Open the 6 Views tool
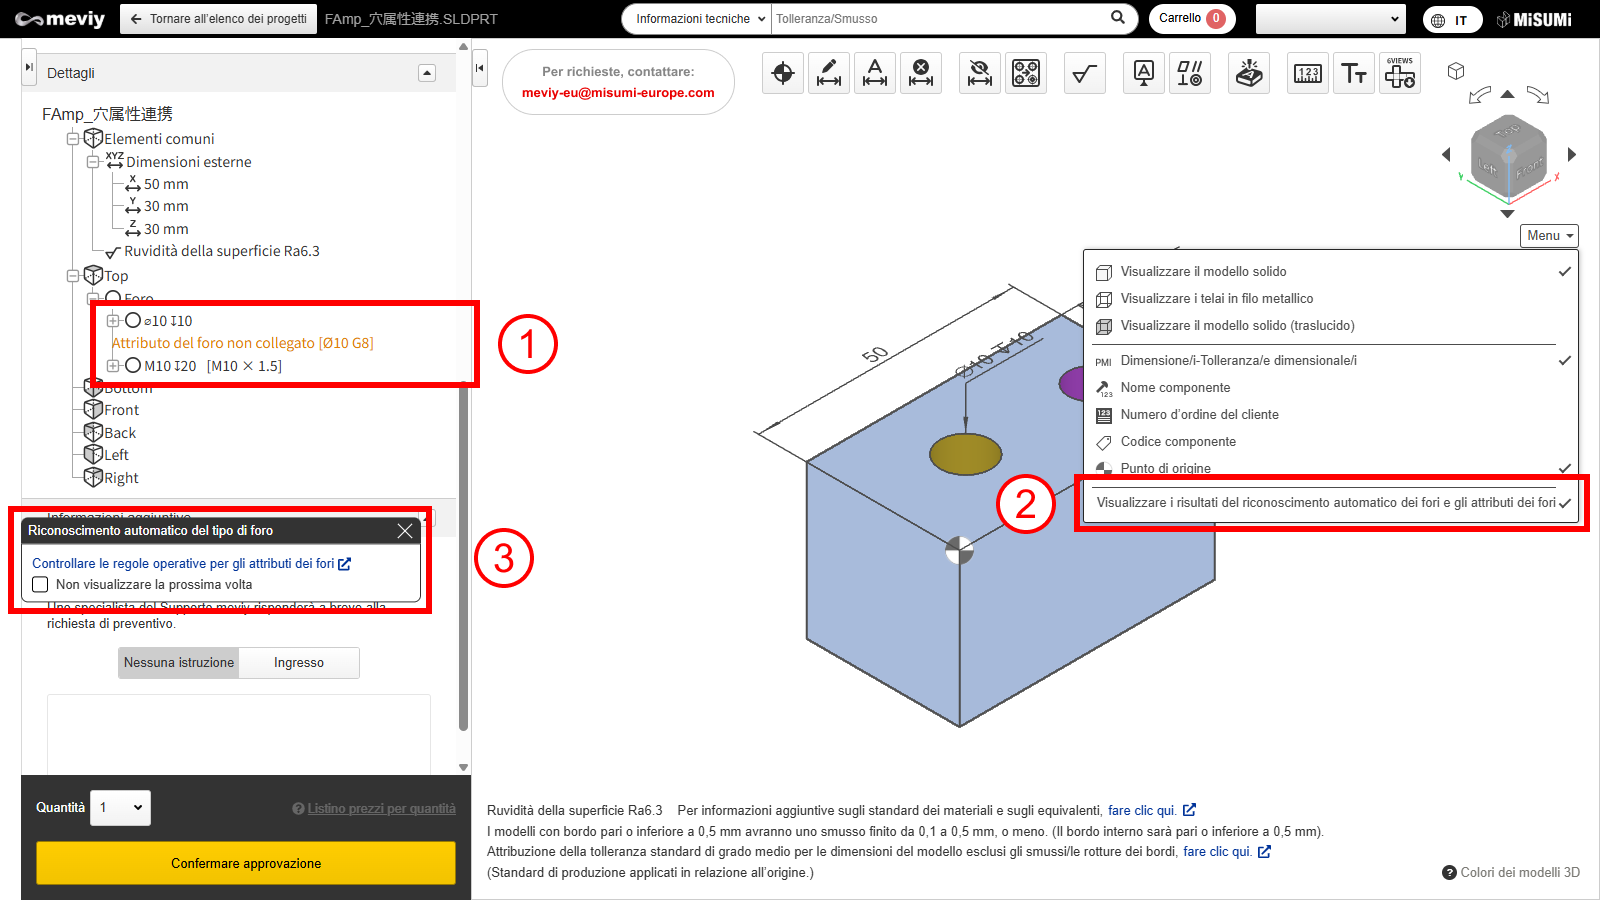Image resolution: width=1600 pixels, height=900 pixels. click(1400, 73)
